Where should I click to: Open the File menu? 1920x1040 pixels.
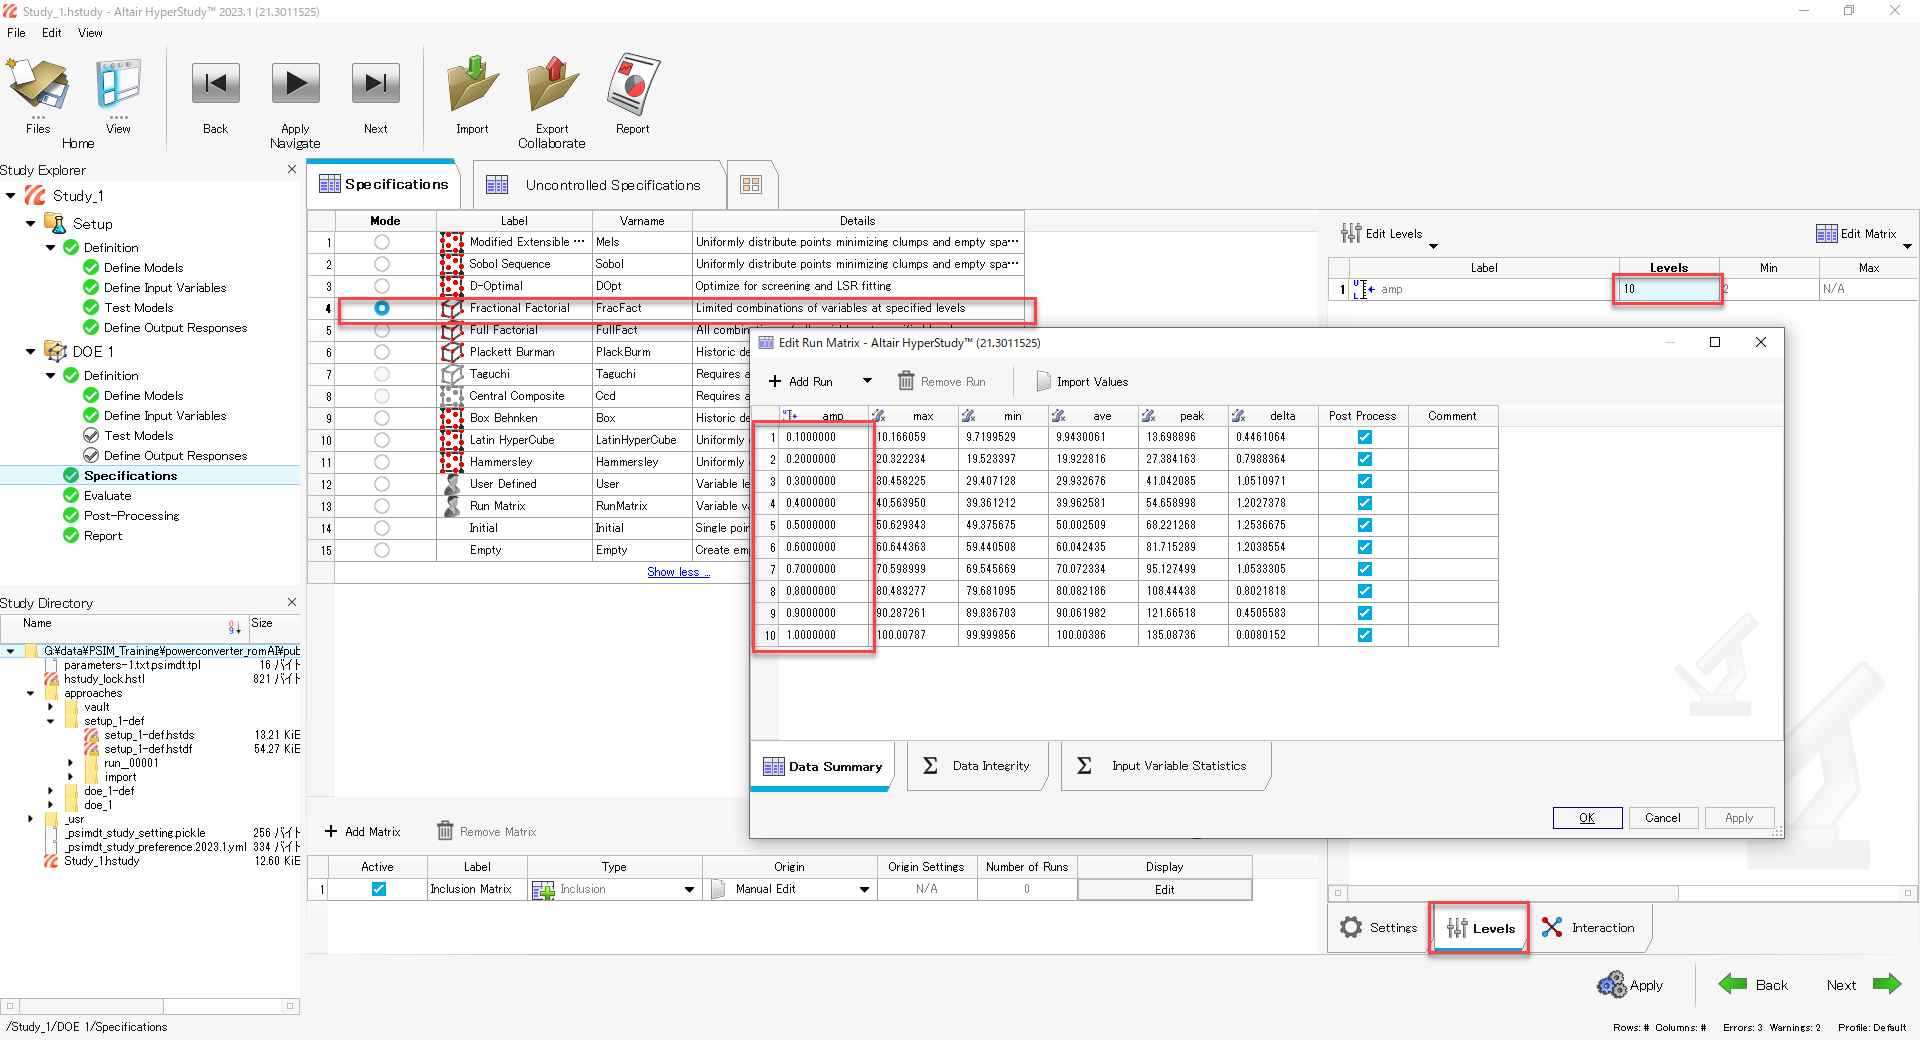[16, 33]
